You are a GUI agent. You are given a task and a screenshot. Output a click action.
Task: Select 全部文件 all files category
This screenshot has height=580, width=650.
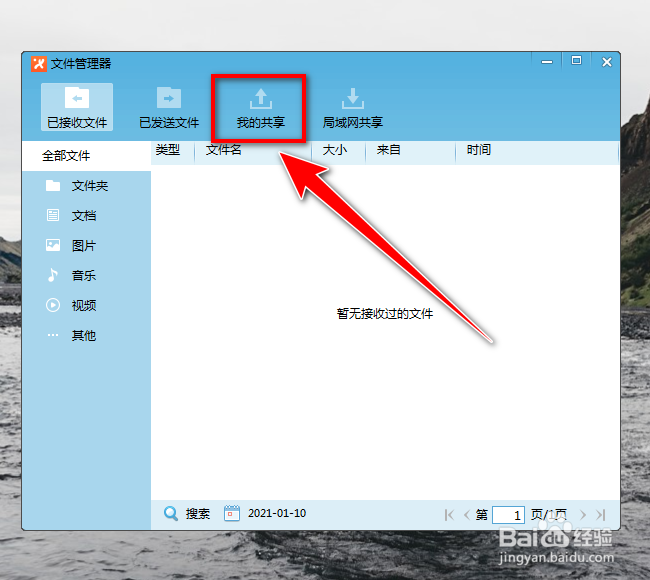coord(87,156)
